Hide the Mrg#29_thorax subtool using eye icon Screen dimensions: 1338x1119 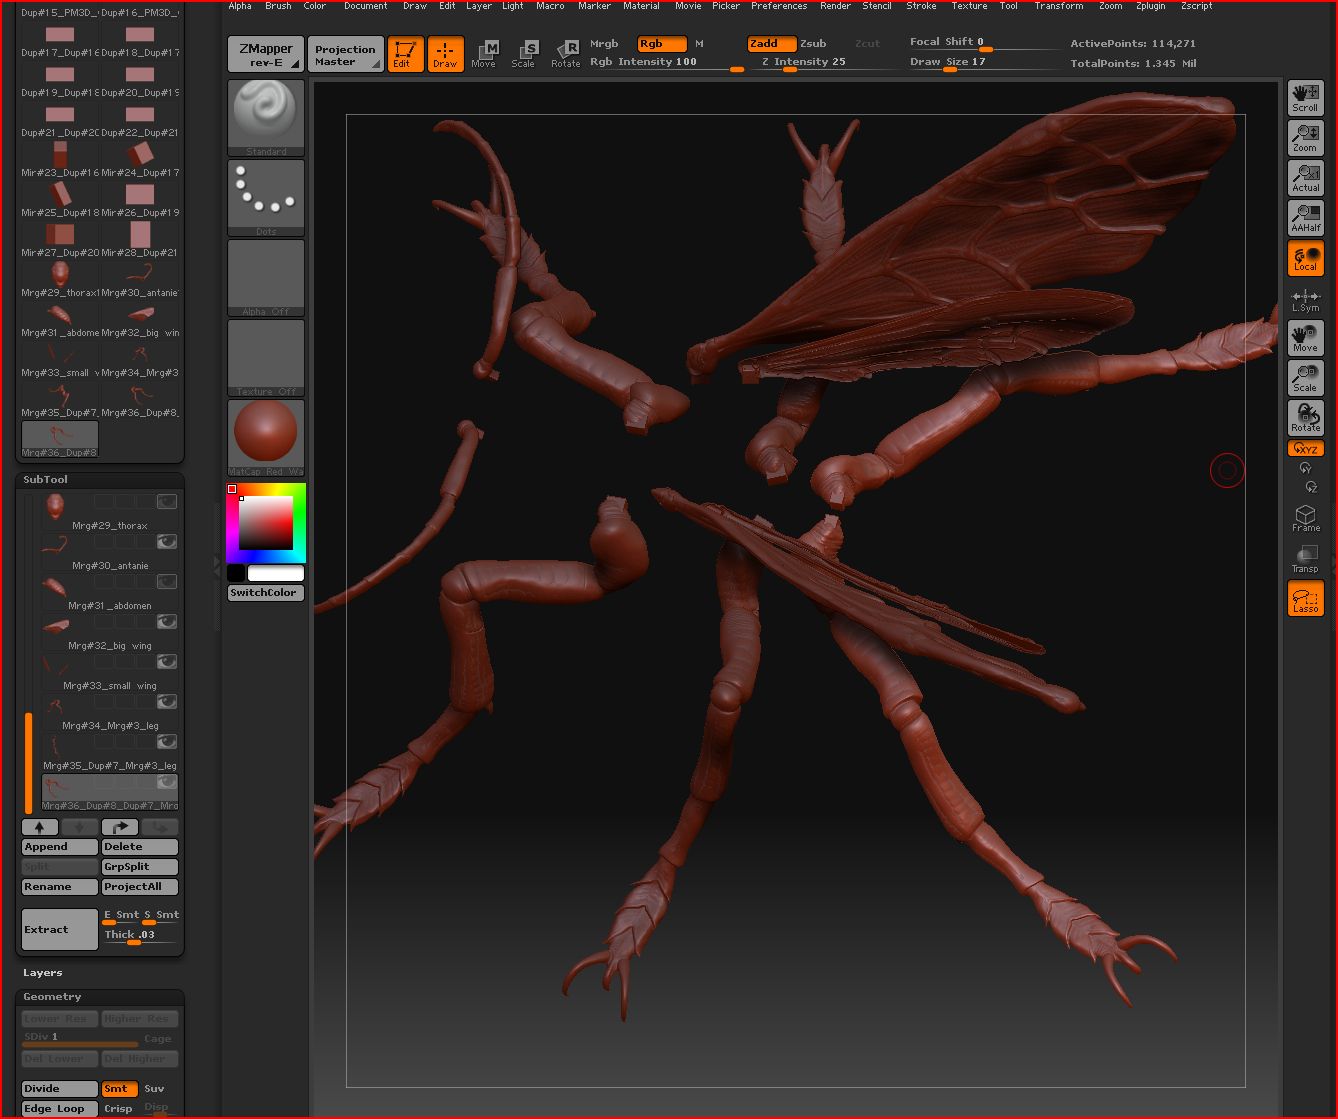click(166, 502)
